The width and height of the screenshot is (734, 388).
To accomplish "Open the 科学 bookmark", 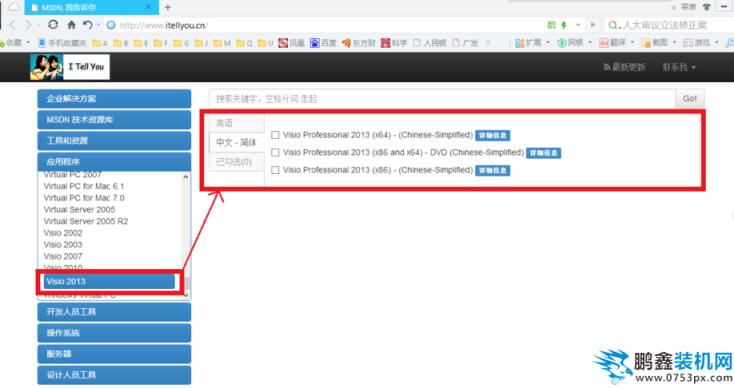I will click(x=394, y=43).
